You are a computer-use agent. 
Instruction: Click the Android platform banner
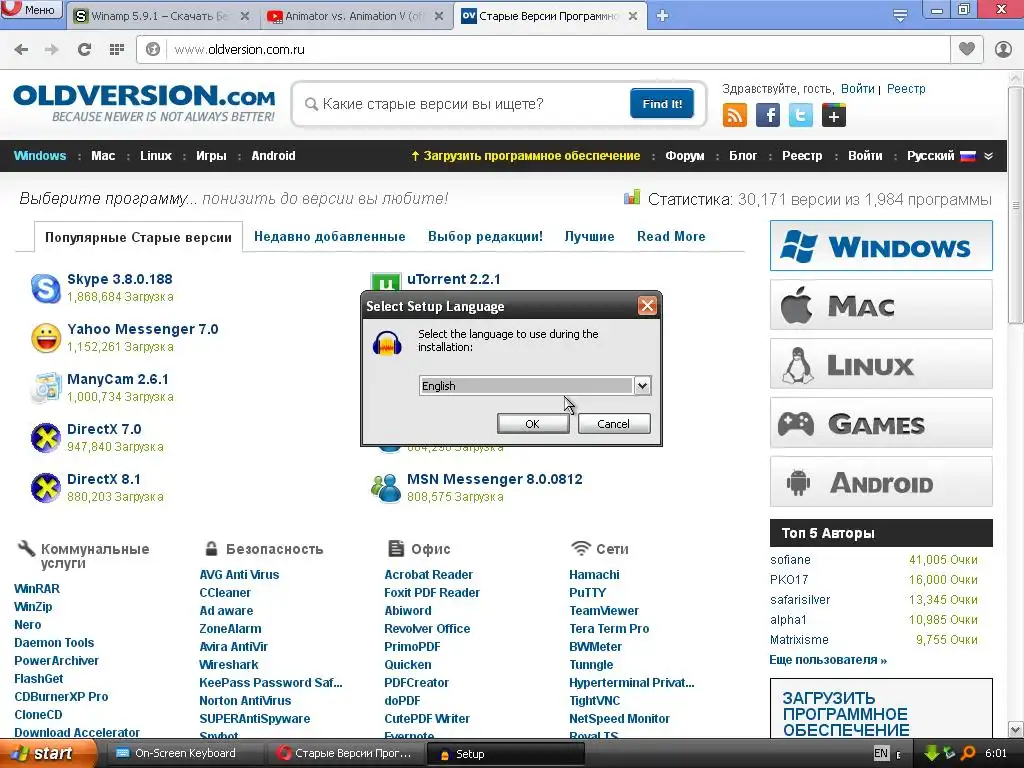pos(881,482)
